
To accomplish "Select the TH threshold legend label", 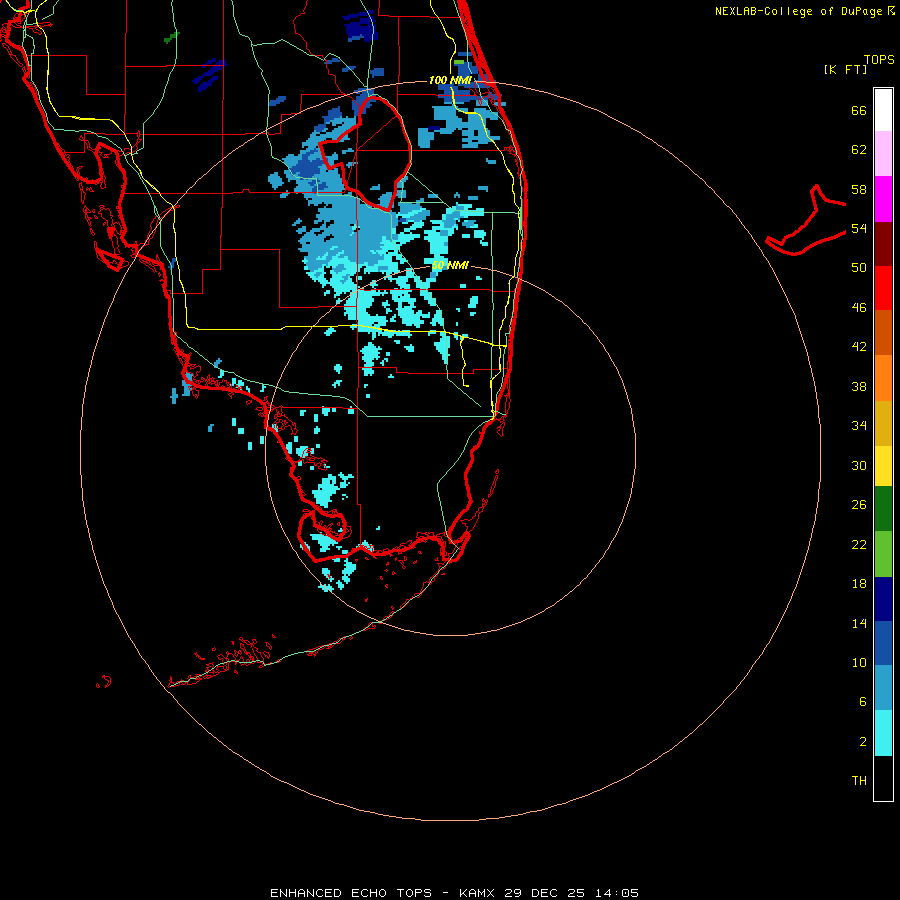I will tap(859, 781).
